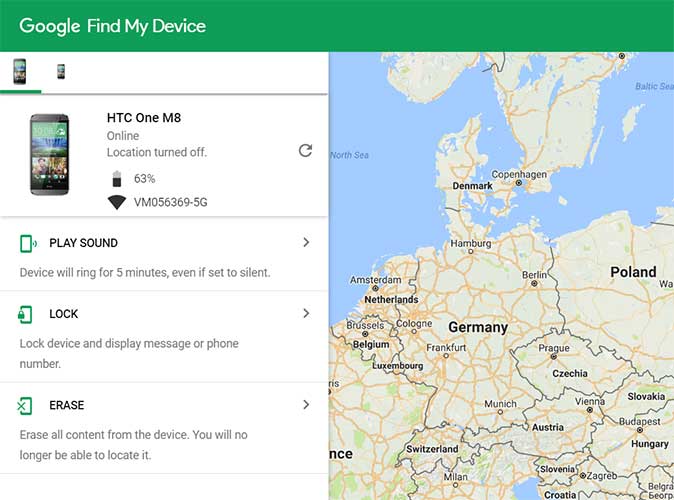
Task: Click the Online status text
Action: pos(123,135)
